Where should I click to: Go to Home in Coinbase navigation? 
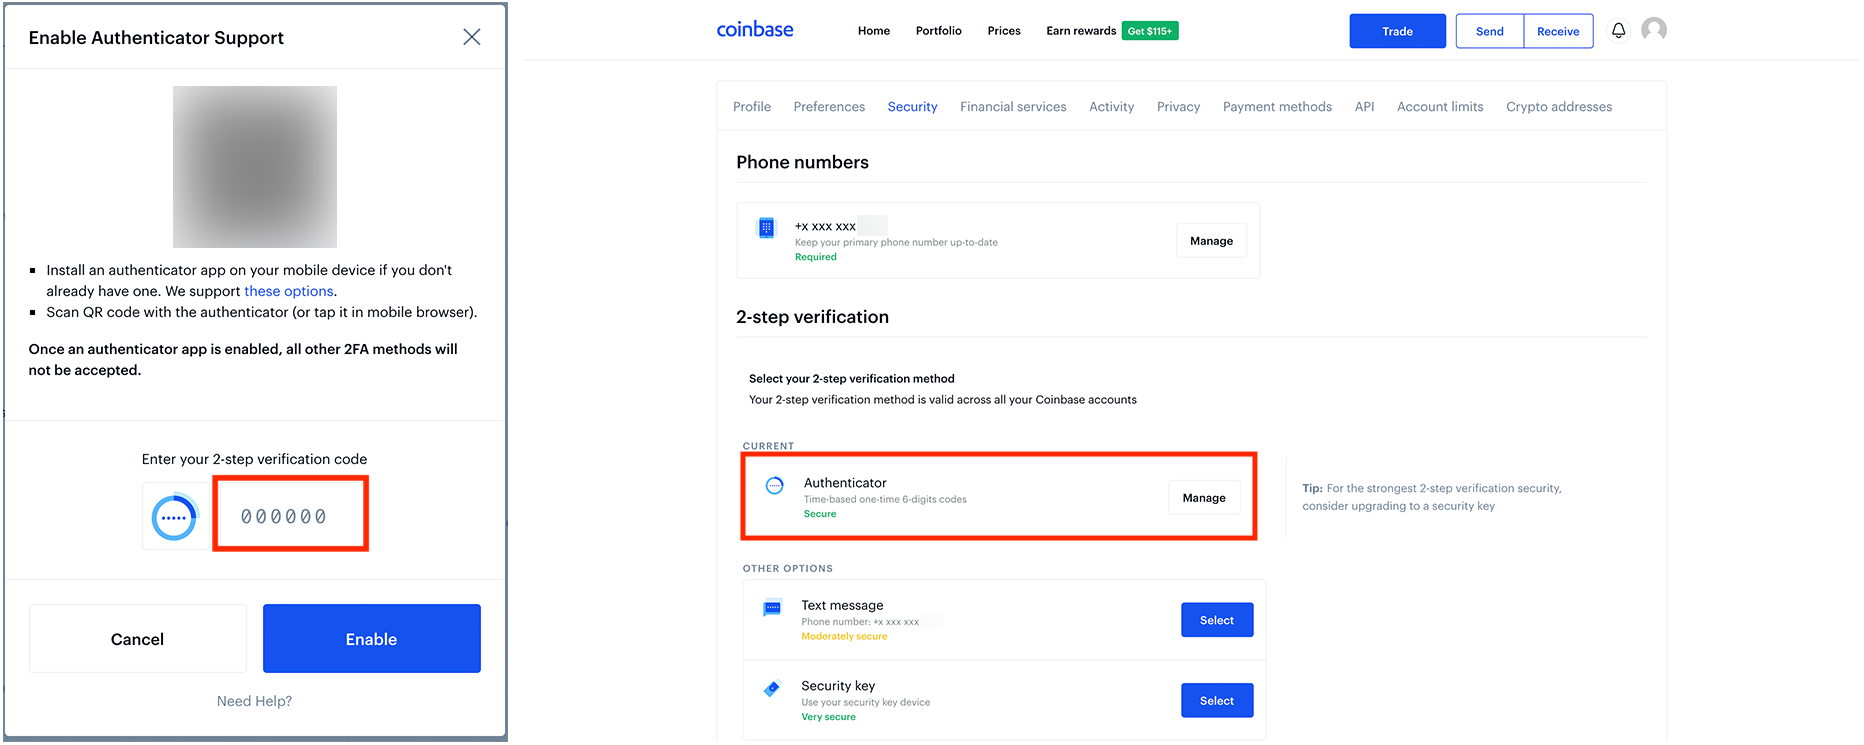874,31
